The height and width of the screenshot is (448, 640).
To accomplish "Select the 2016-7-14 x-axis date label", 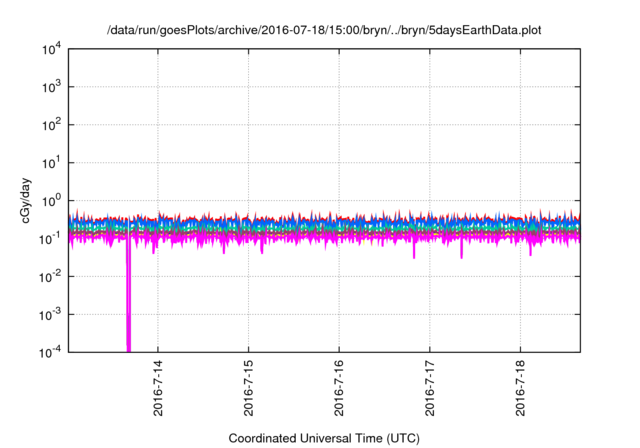I will [x=158, y=388].
